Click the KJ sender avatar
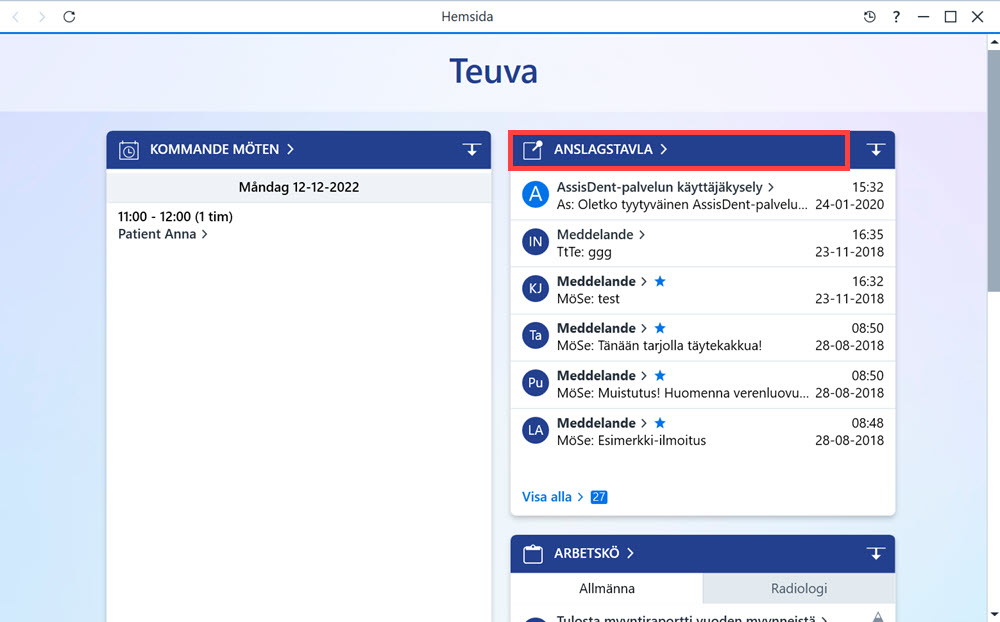Viewport: 1000px width, 622px height. [535, 288]
